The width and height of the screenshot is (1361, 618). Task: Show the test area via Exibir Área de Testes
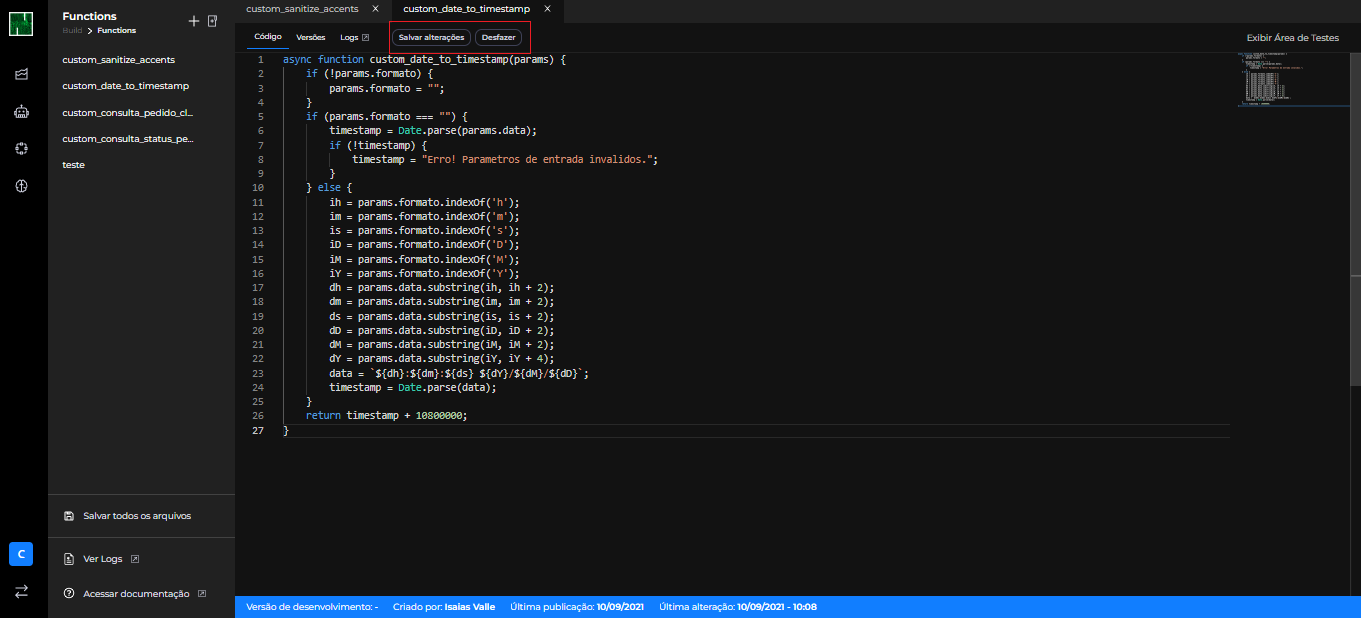pyautogui.click(x=1292, y=38)
